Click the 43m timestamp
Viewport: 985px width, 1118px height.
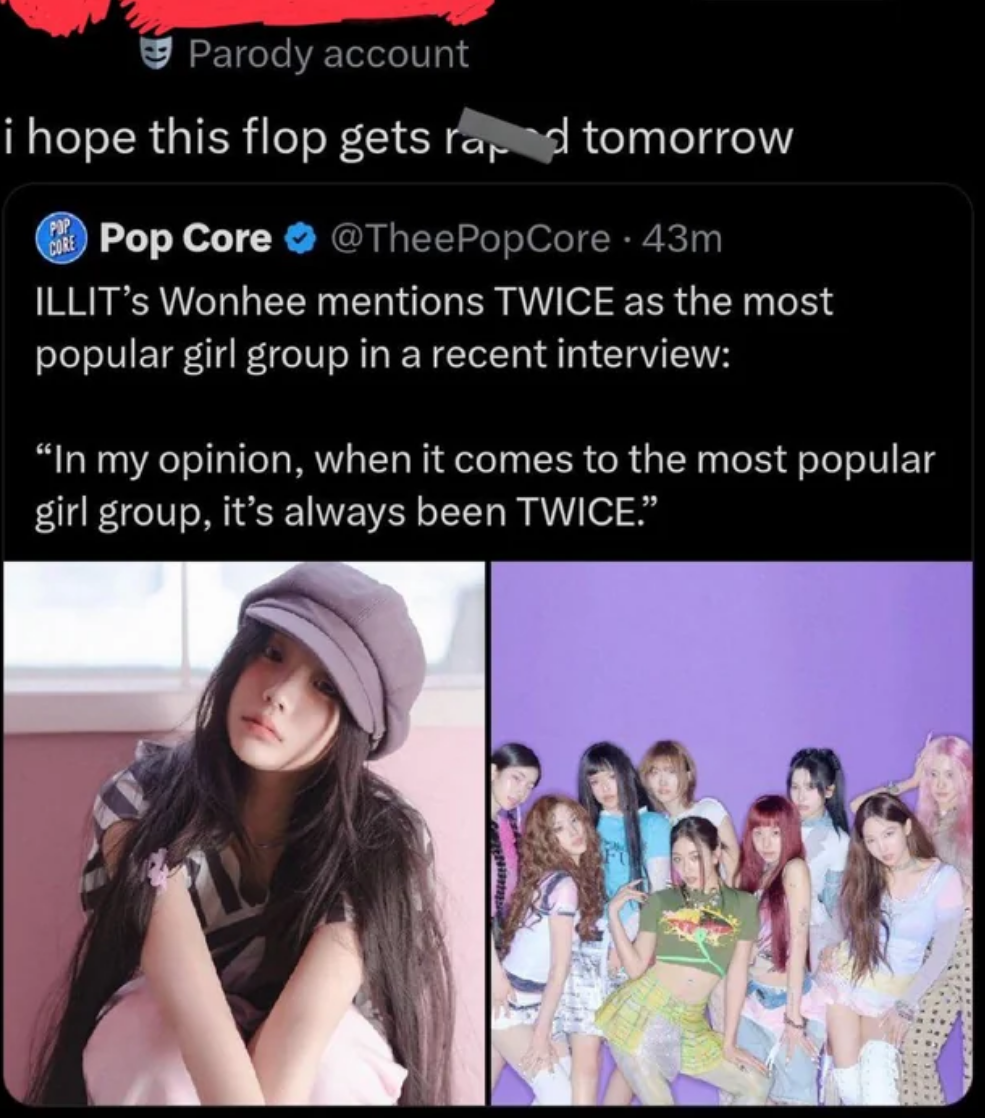point(683,239)
